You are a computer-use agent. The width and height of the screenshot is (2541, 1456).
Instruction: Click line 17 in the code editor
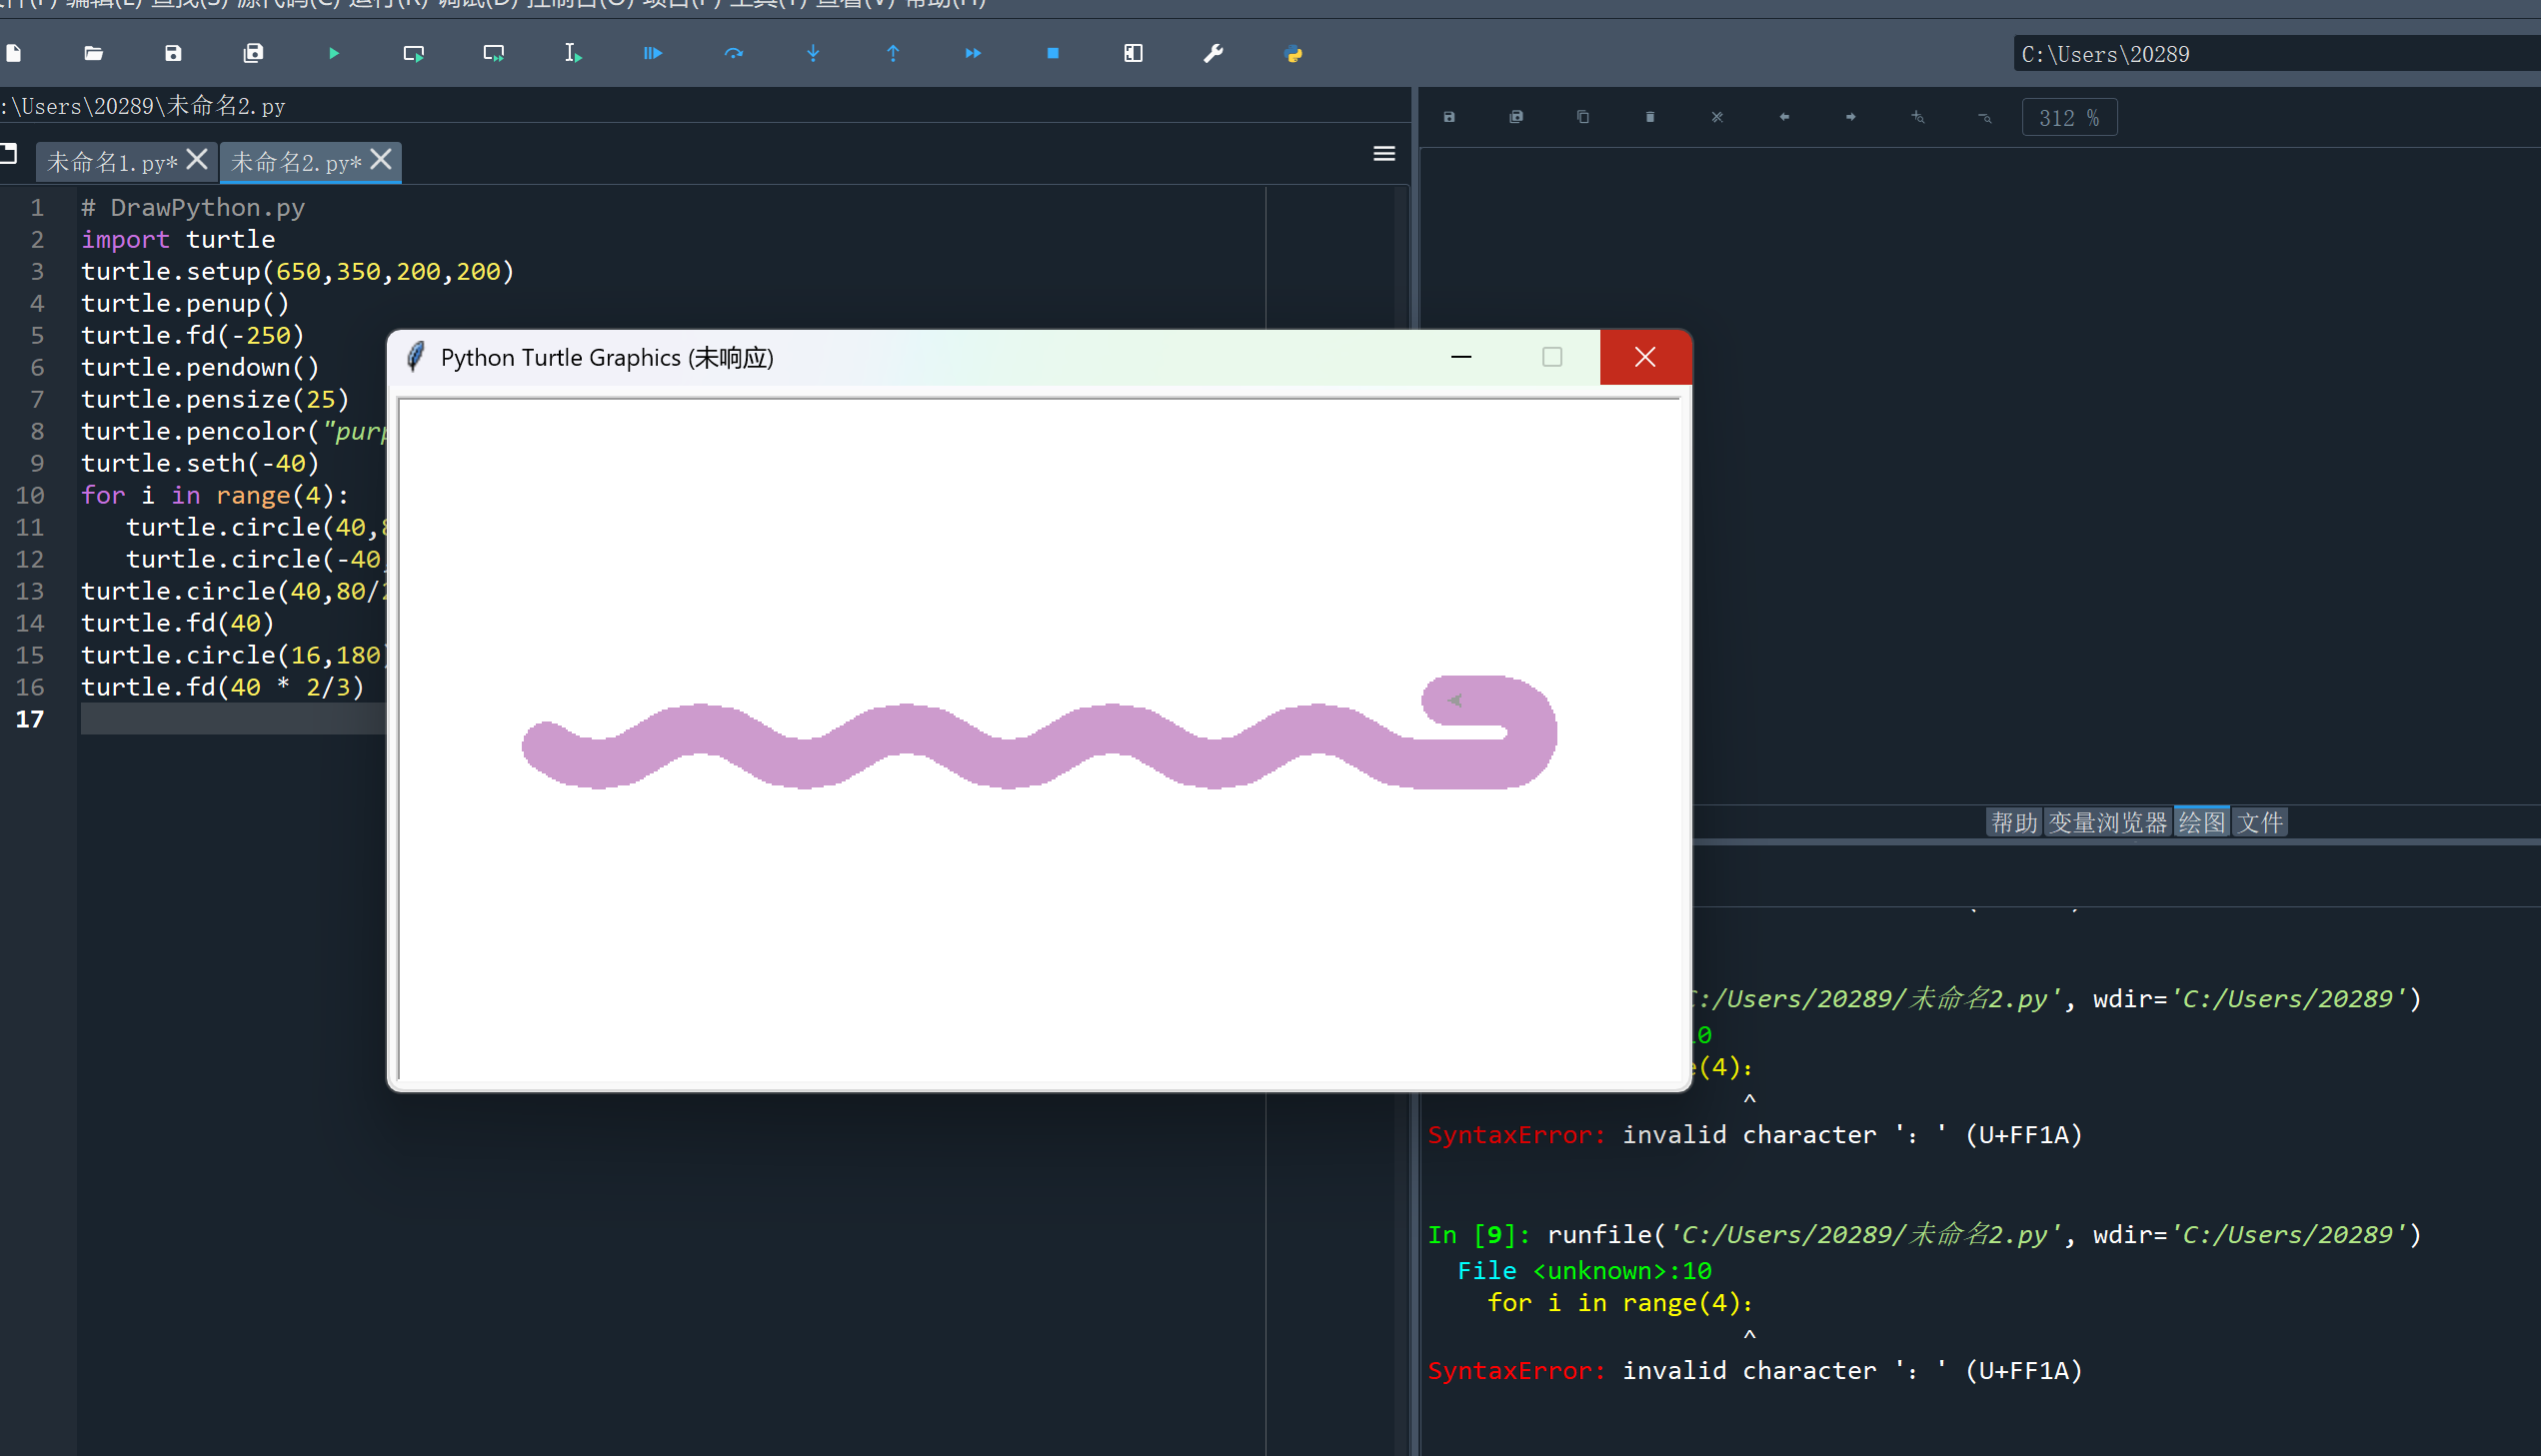[230, 719]
